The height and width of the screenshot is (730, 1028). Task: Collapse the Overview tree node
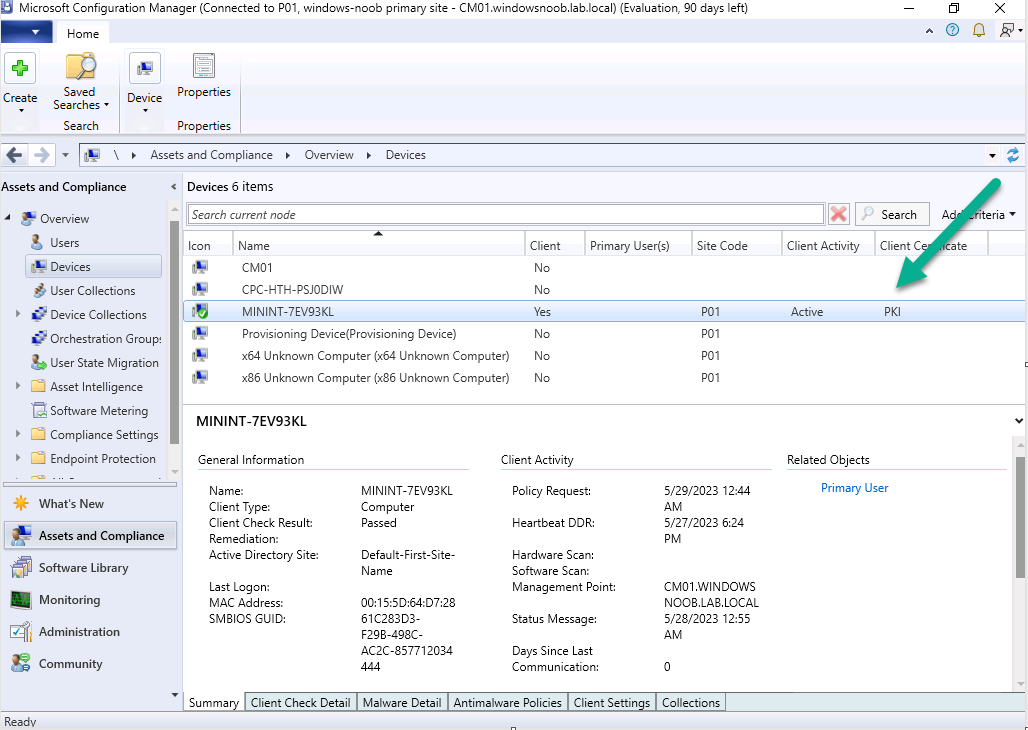click(8, 218)
